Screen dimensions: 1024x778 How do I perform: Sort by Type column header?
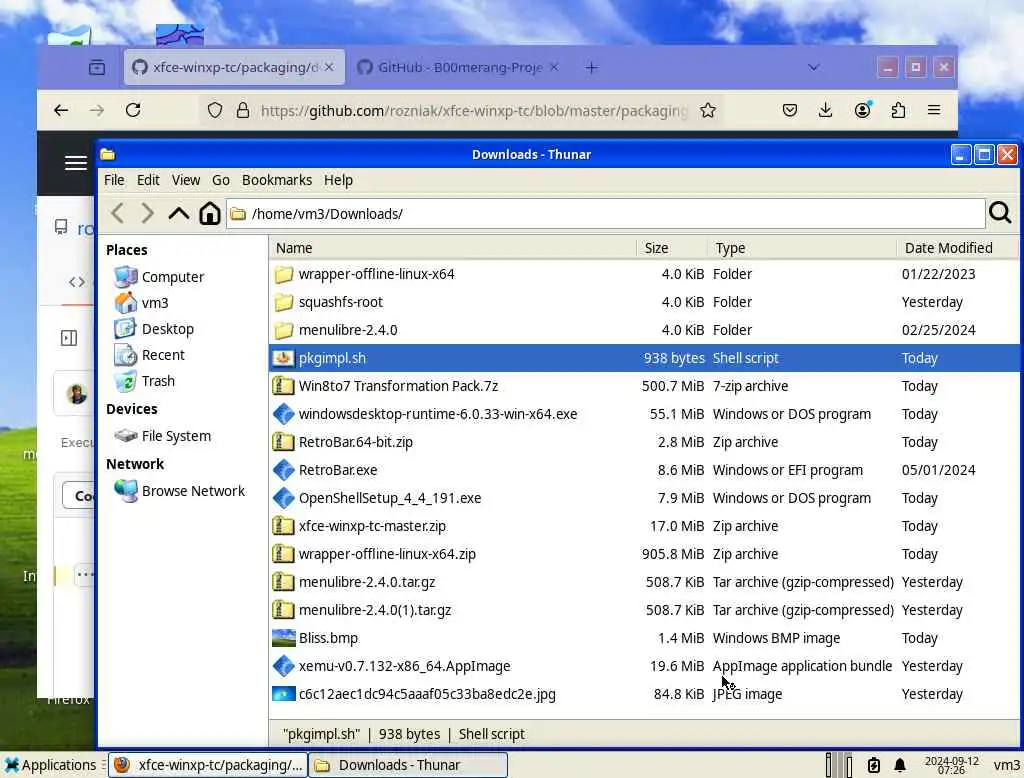(x=801, y=248)
